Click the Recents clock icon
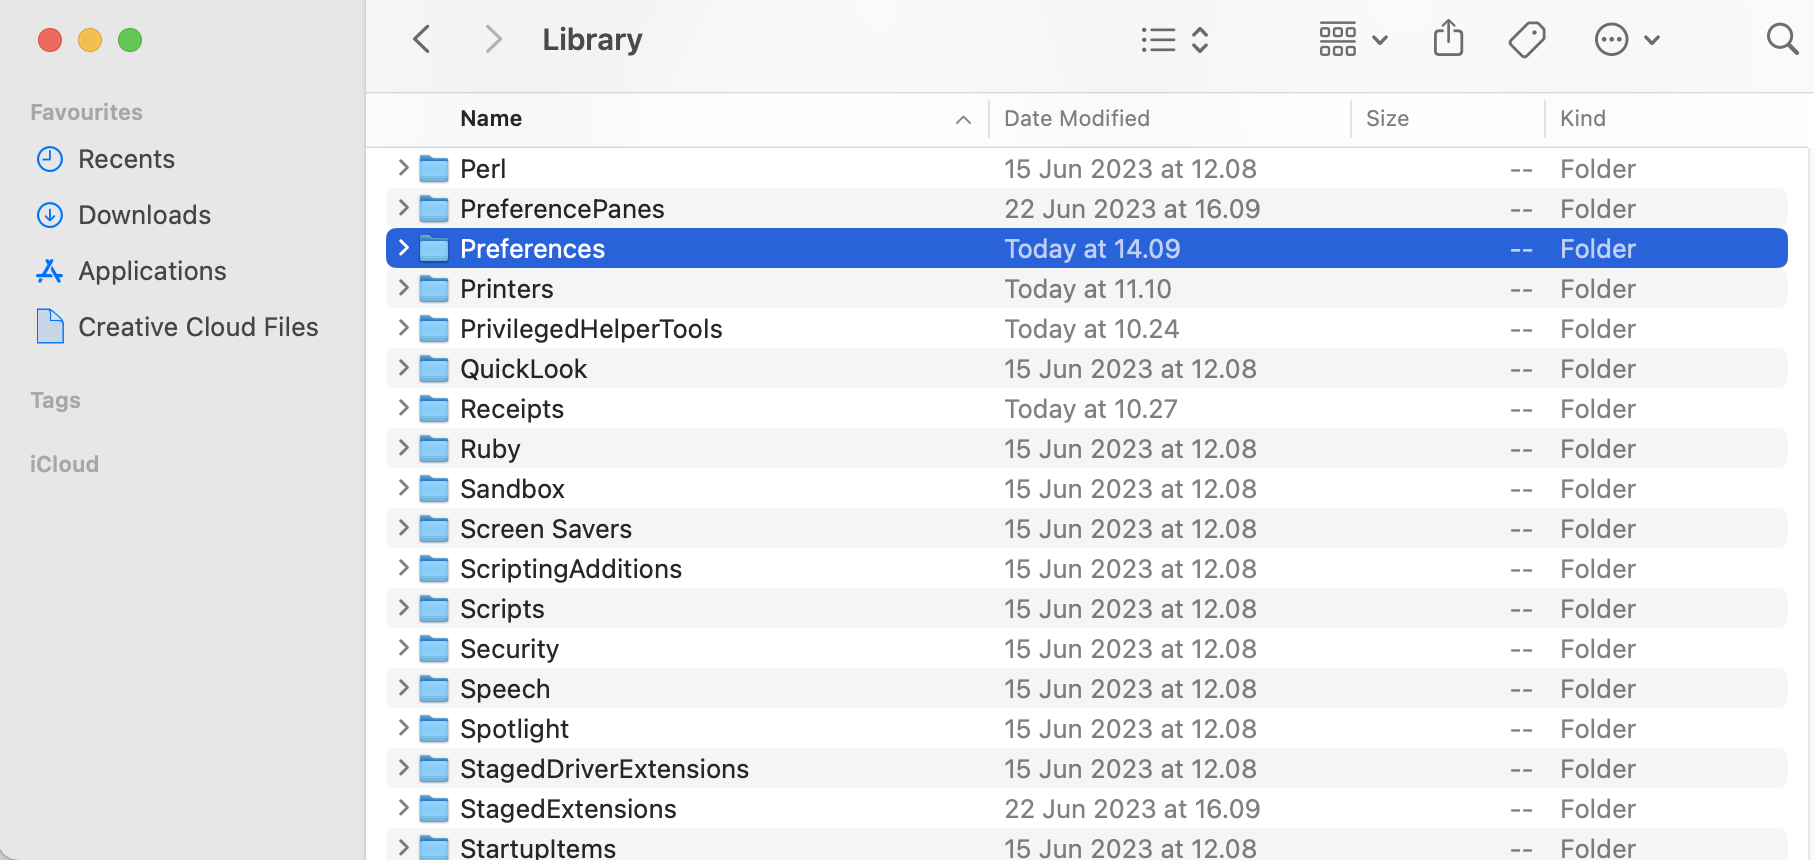Viewport: 1814px width, 860px height. coord(50,159)
